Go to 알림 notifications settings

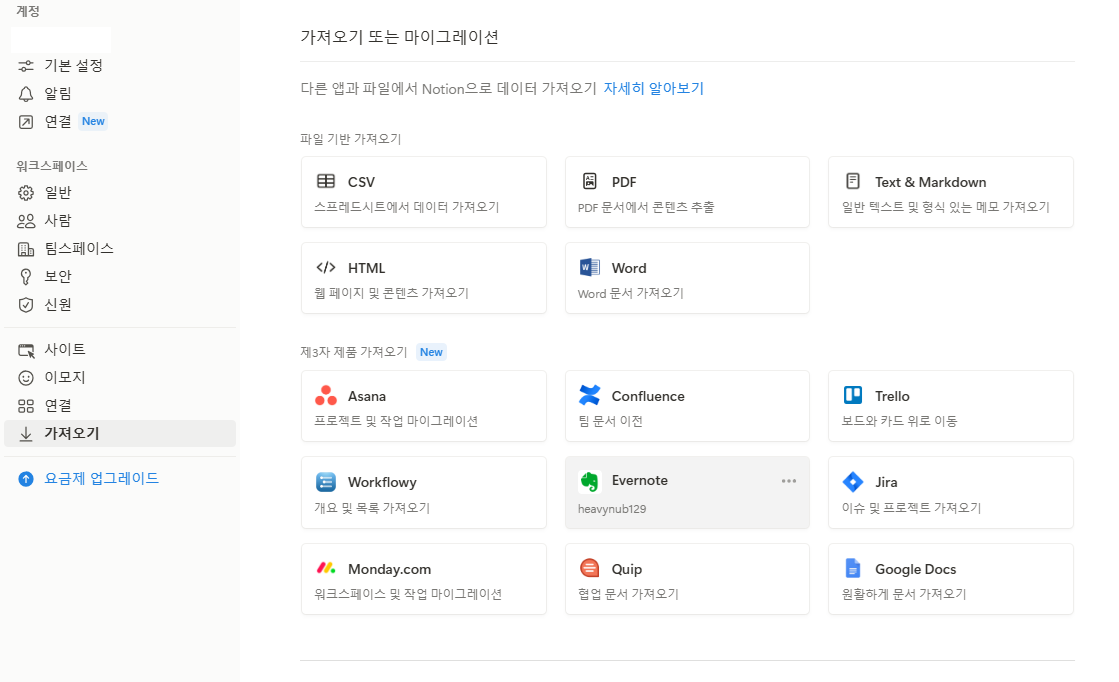pyautogui.click(x=120, y=93)
